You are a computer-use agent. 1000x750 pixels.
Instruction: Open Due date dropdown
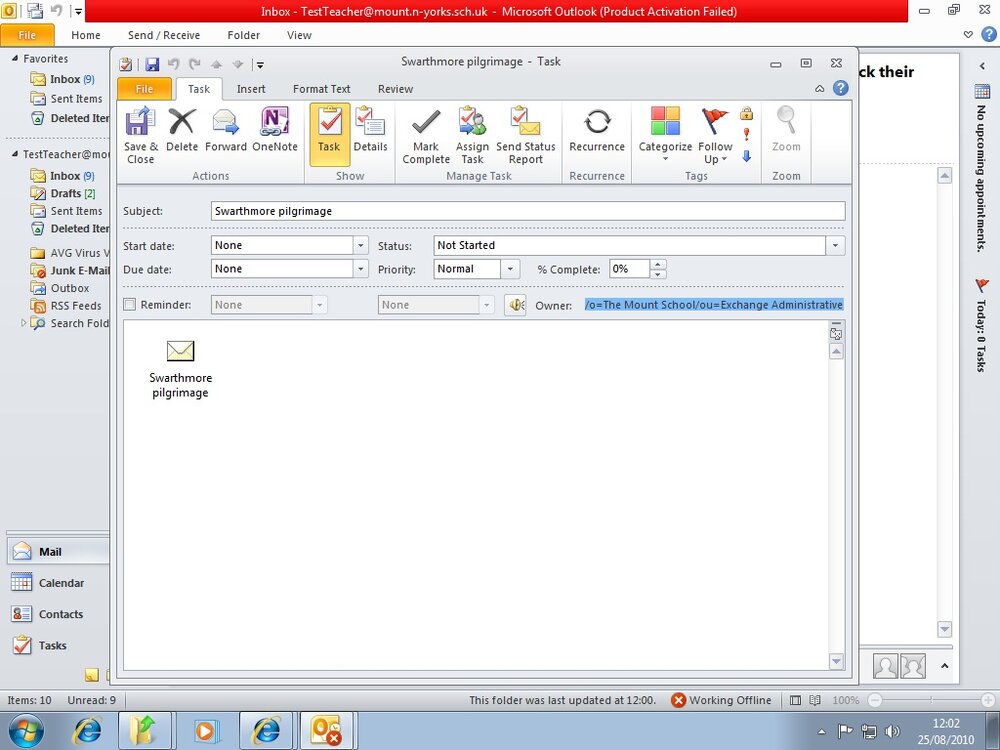pos(360,269)
